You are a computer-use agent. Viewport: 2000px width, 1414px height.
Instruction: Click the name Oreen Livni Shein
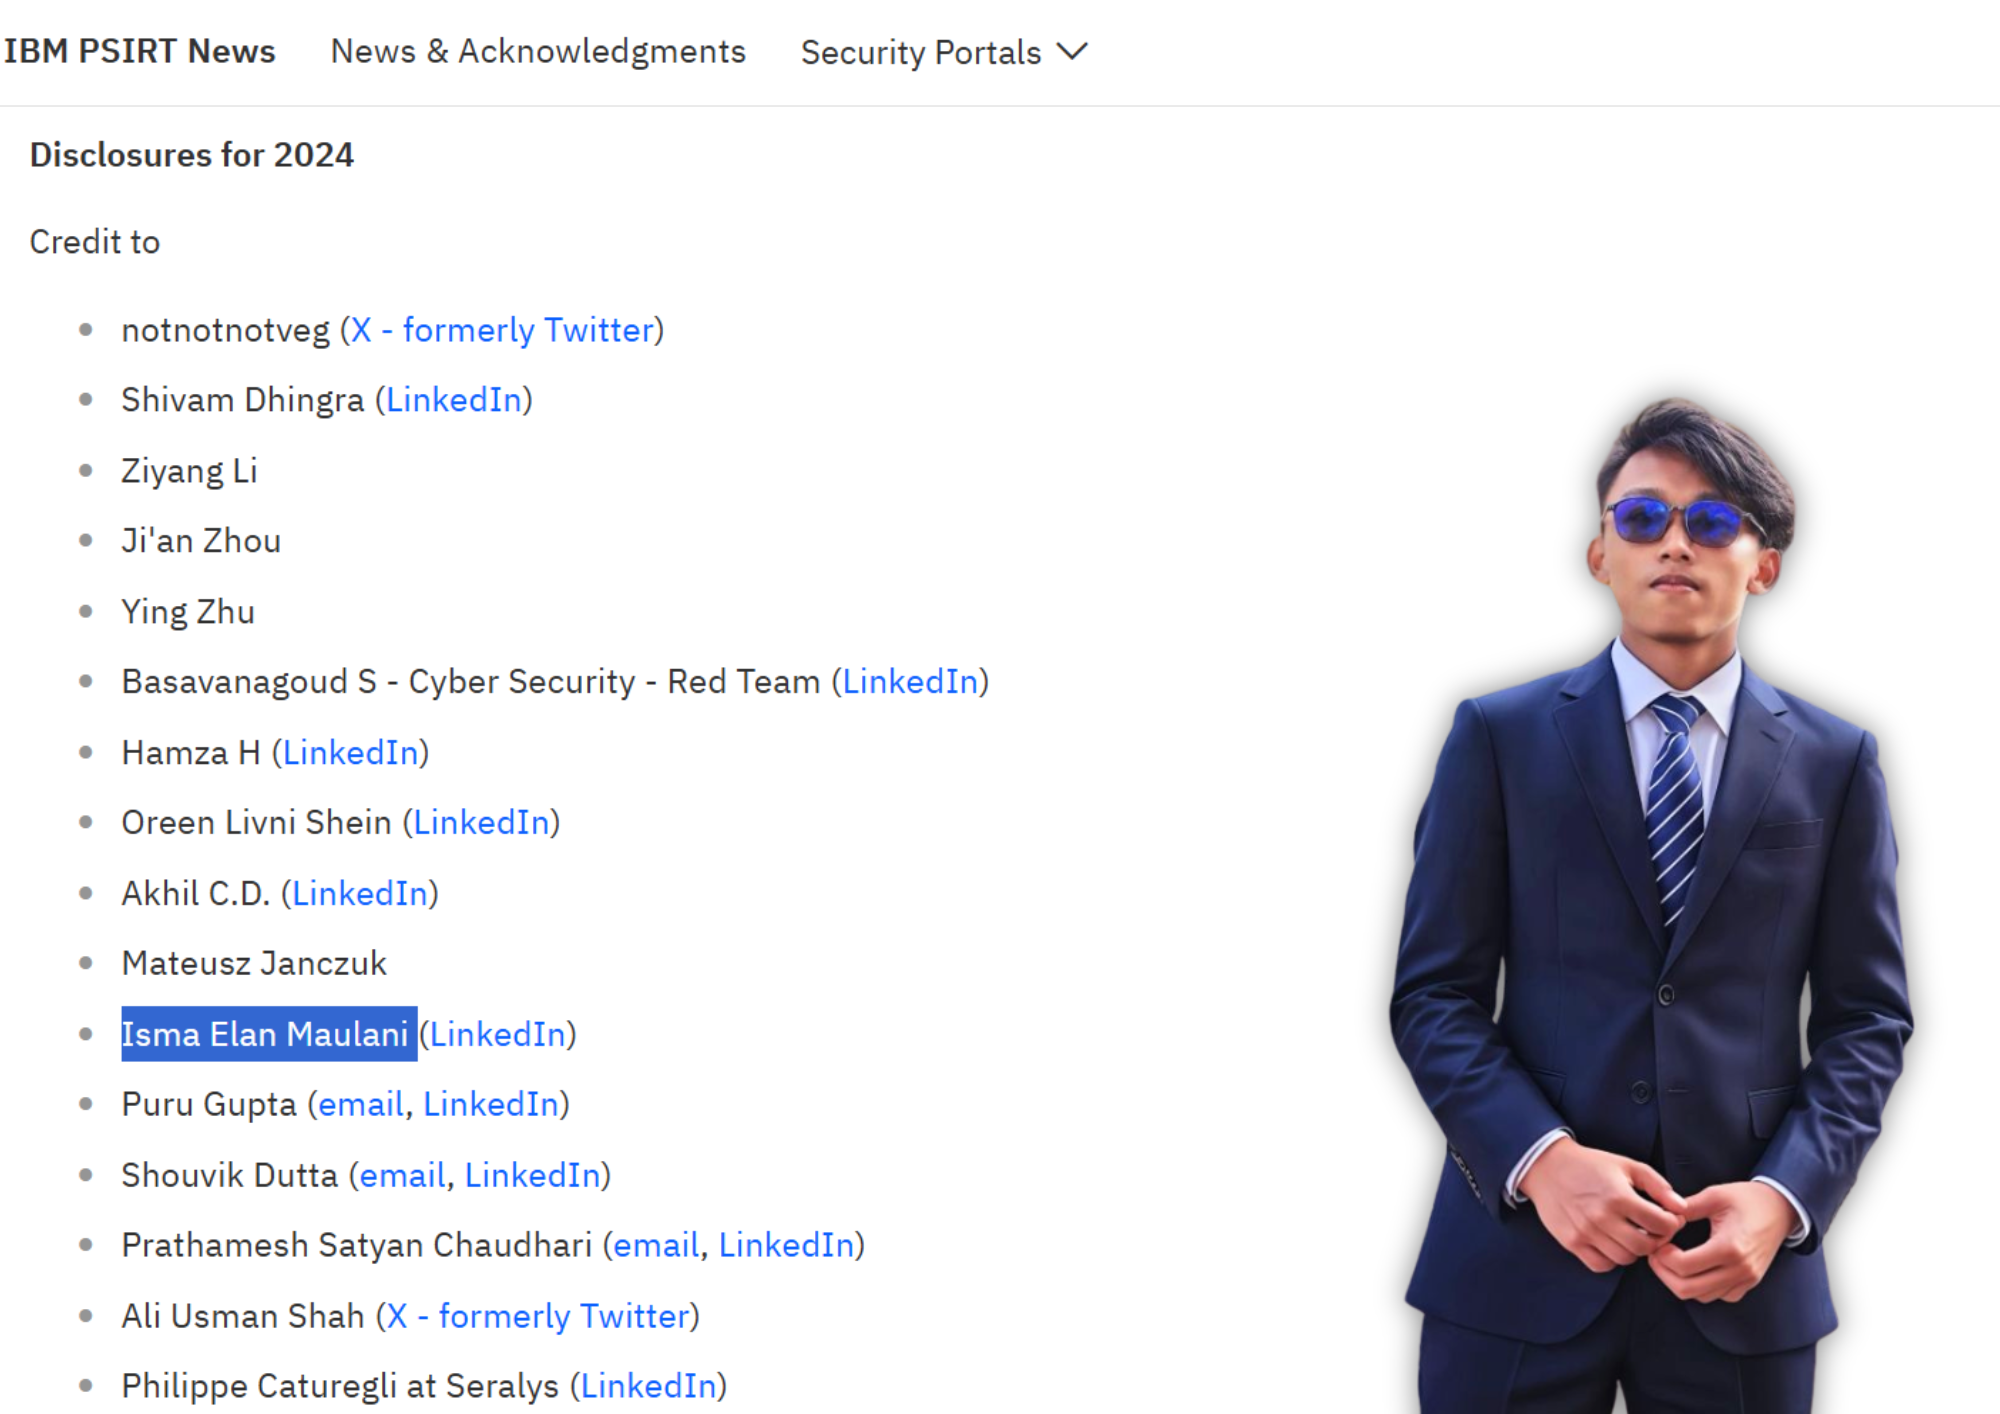[x=257, y=823]
